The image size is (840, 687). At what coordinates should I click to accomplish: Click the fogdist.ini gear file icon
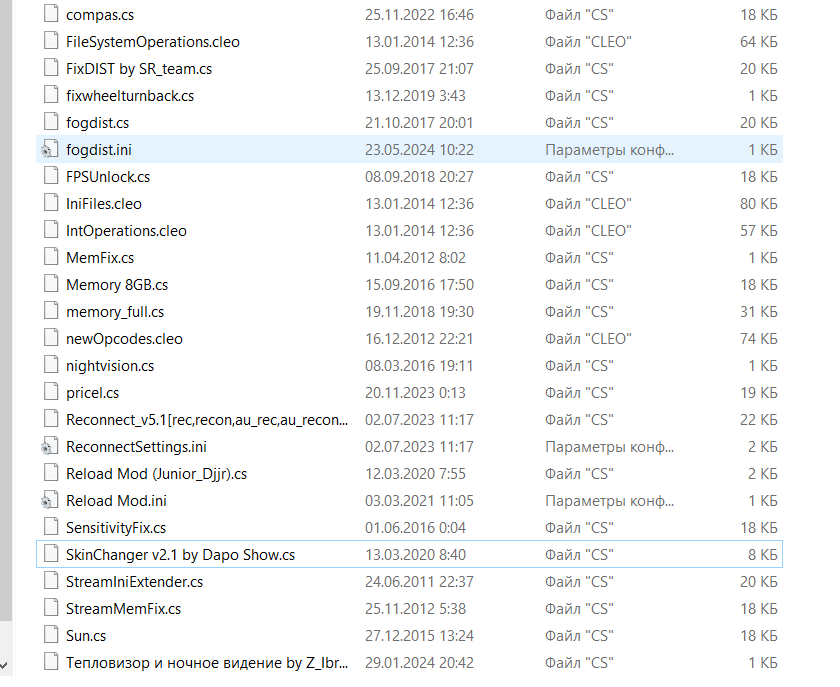(50, 149)
